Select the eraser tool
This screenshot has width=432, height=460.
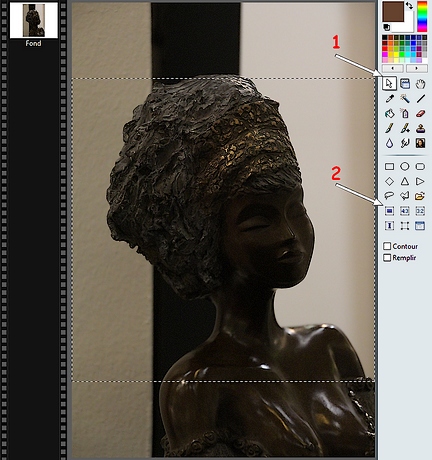coord(420,114)
